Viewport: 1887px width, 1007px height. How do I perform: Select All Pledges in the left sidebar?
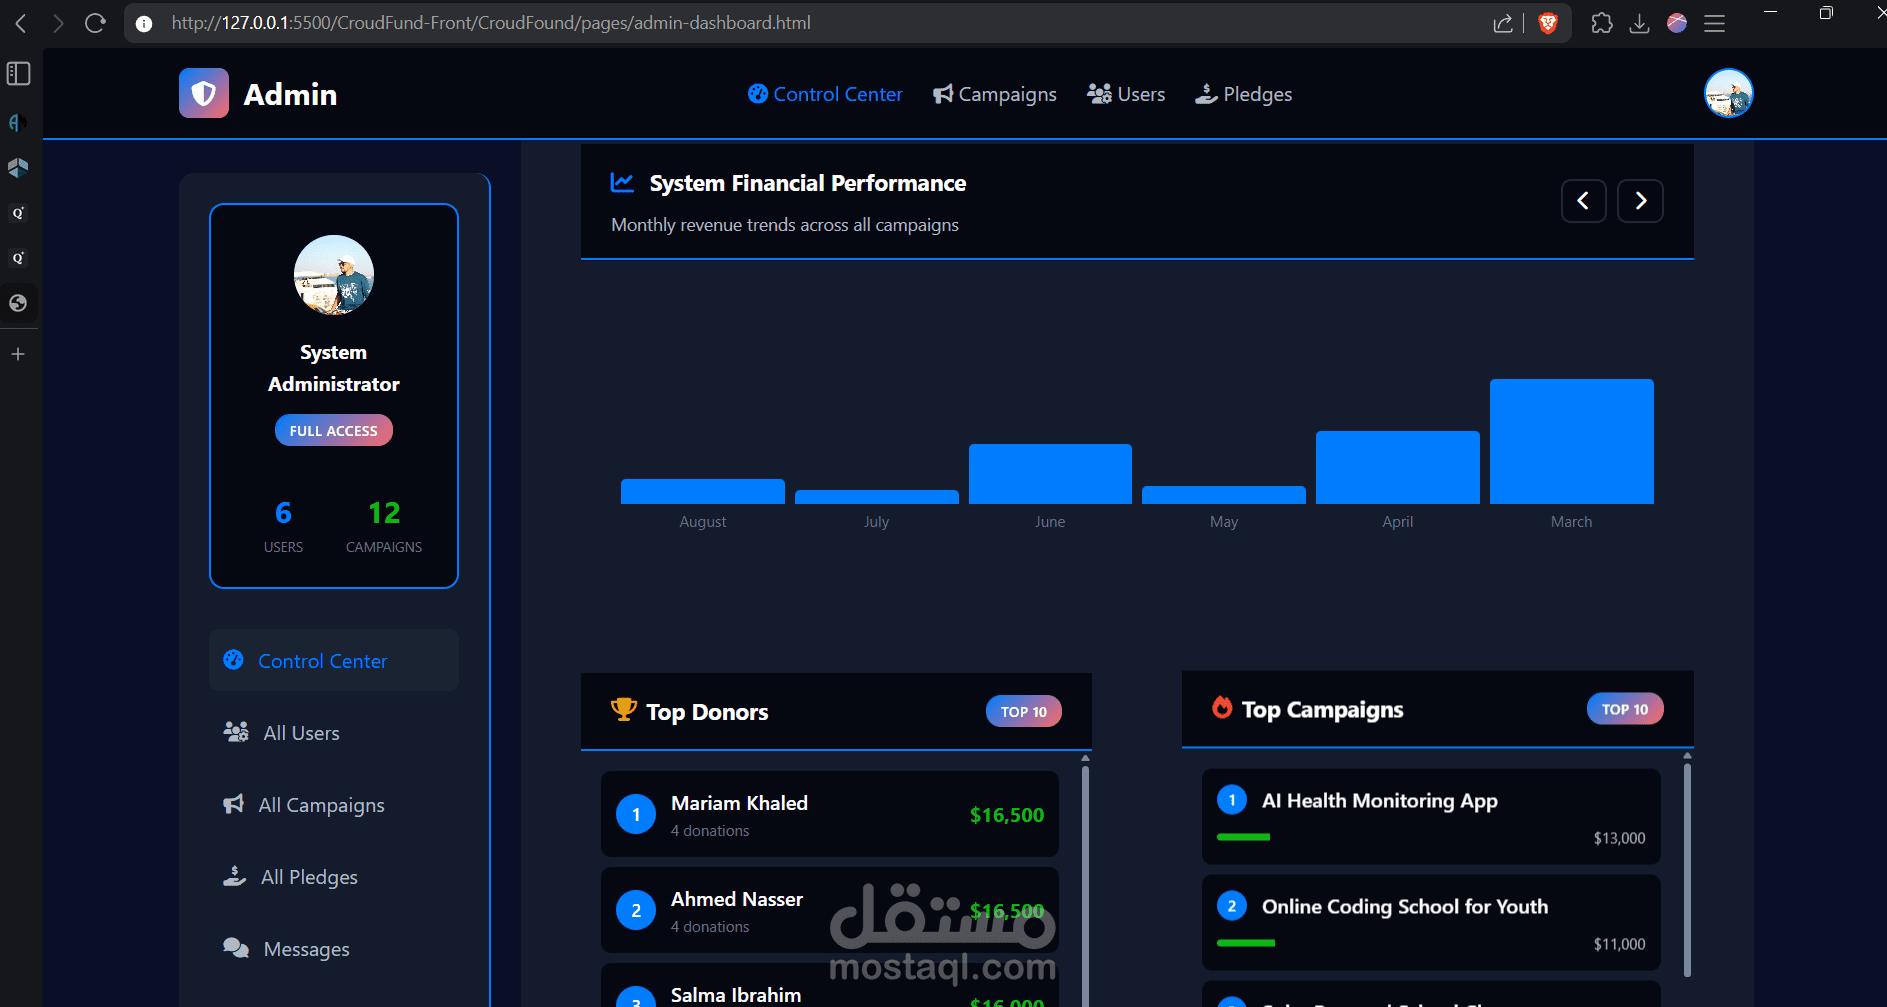334,876
